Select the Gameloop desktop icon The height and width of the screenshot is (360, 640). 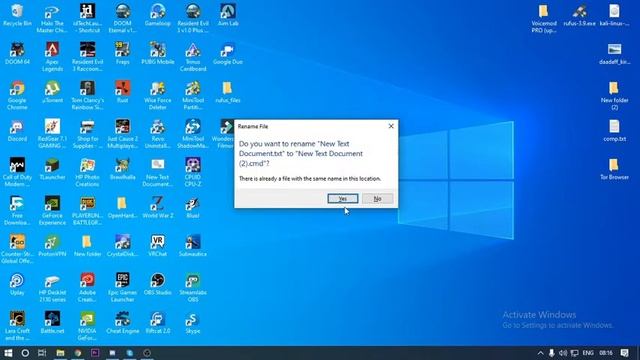coord(158,16)
